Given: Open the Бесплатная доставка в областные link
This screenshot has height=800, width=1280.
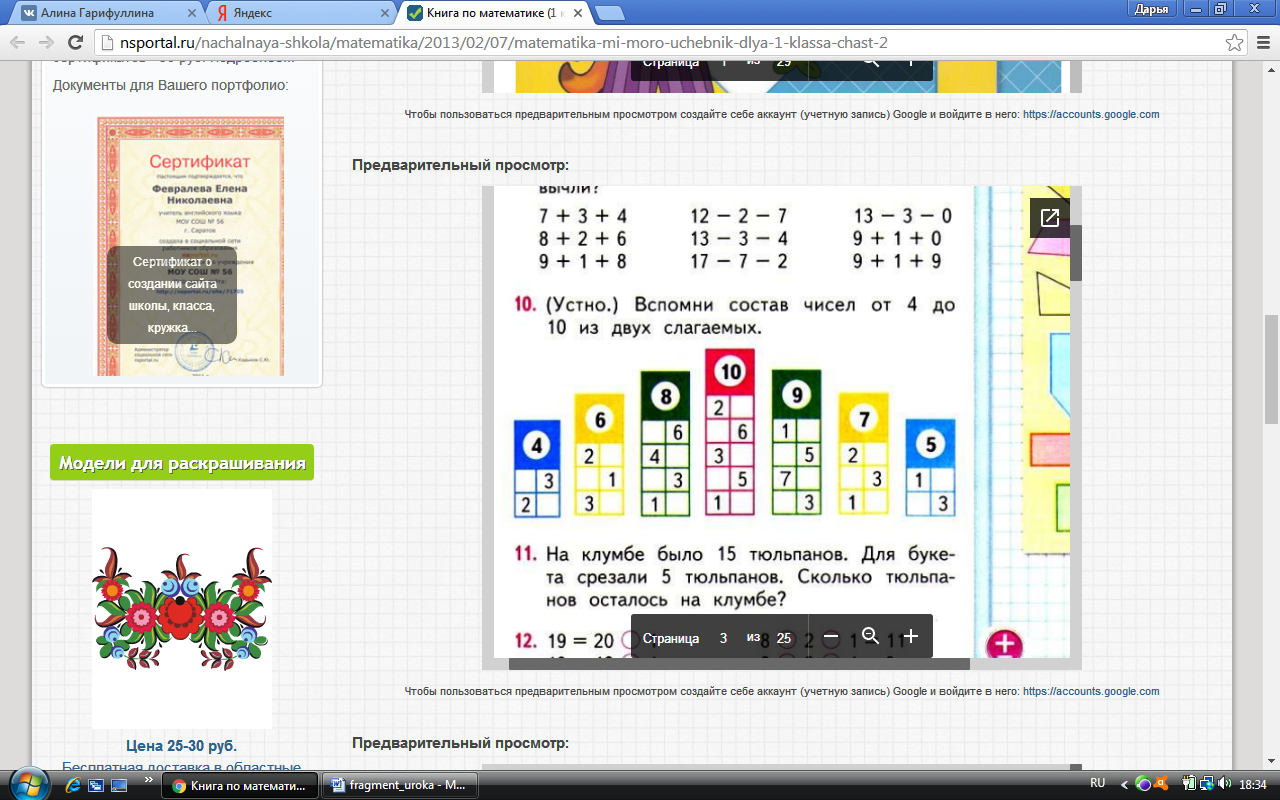Looking at the screenshot, I should pos(181,768).
